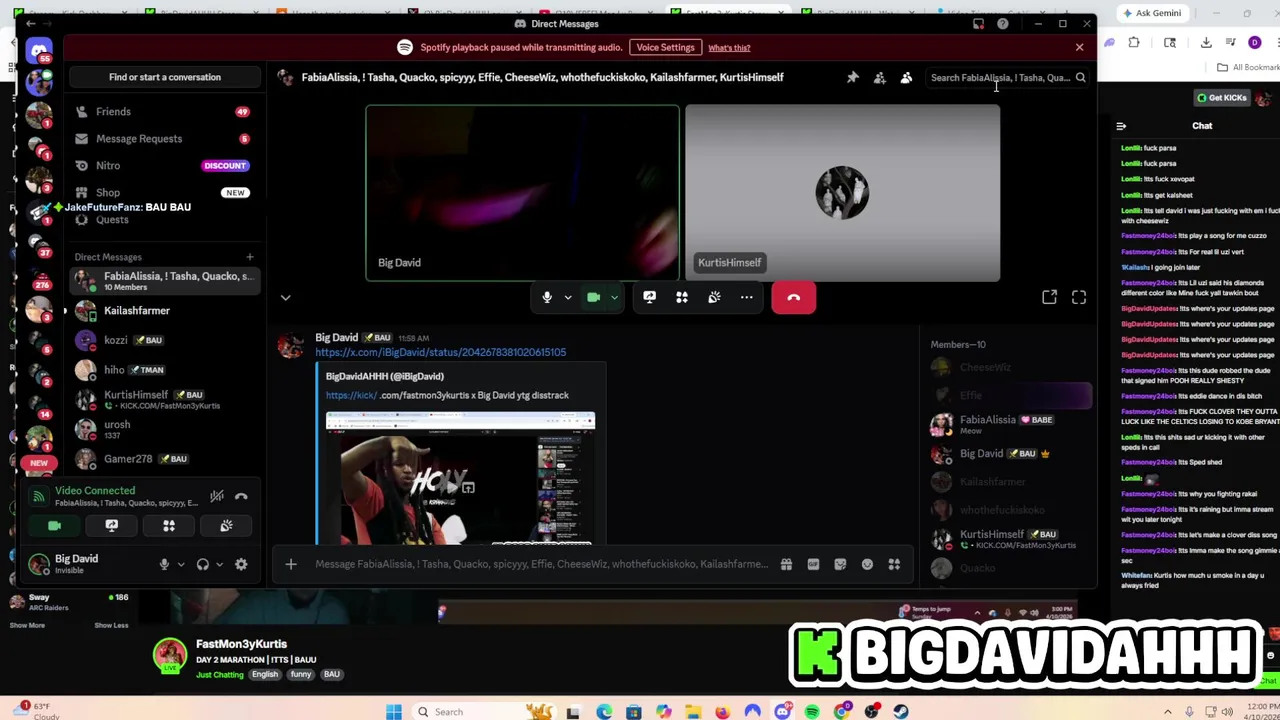Image resolution: width=1280 pixels, height=720 pixels.
Task: Share your screen from call controls
Action: 649,297
